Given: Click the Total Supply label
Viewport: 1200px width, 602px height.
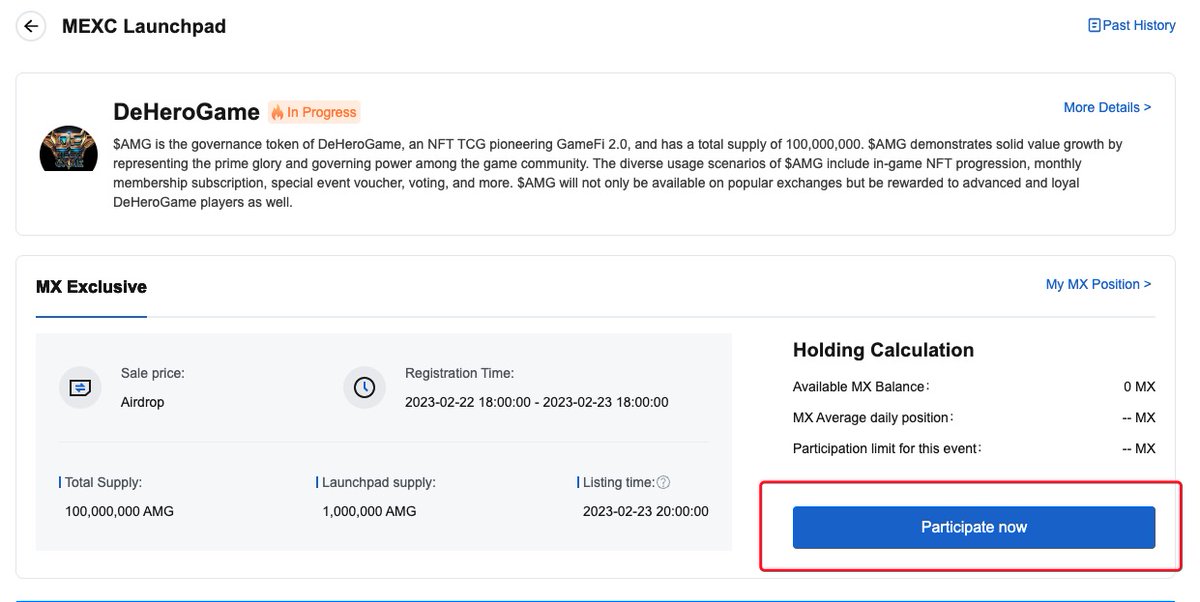Looking at the screenshot, I should point(103,482).
